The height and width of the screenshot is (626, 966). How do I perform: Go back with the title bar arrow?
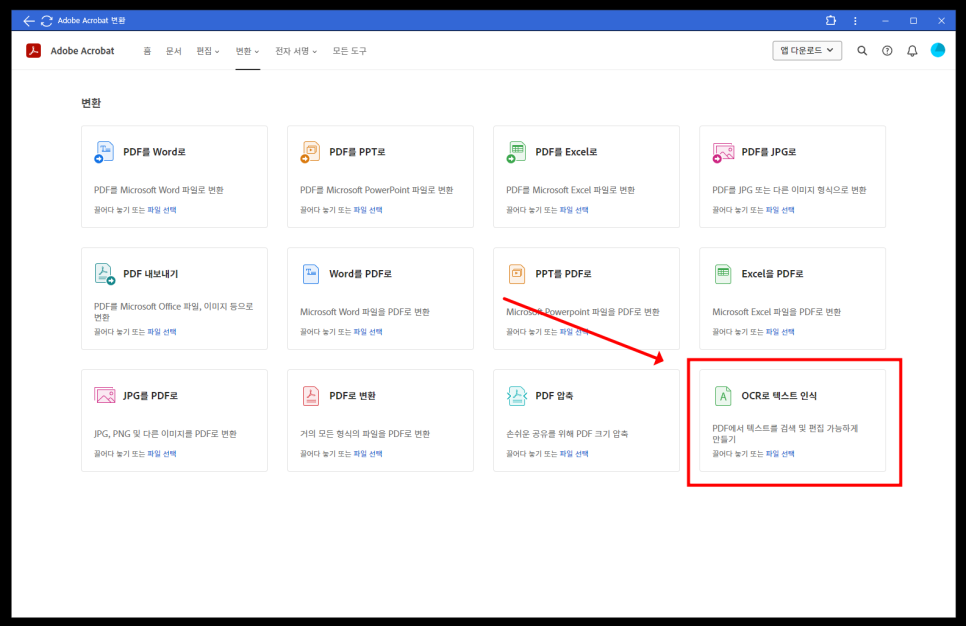coord(28,21)
